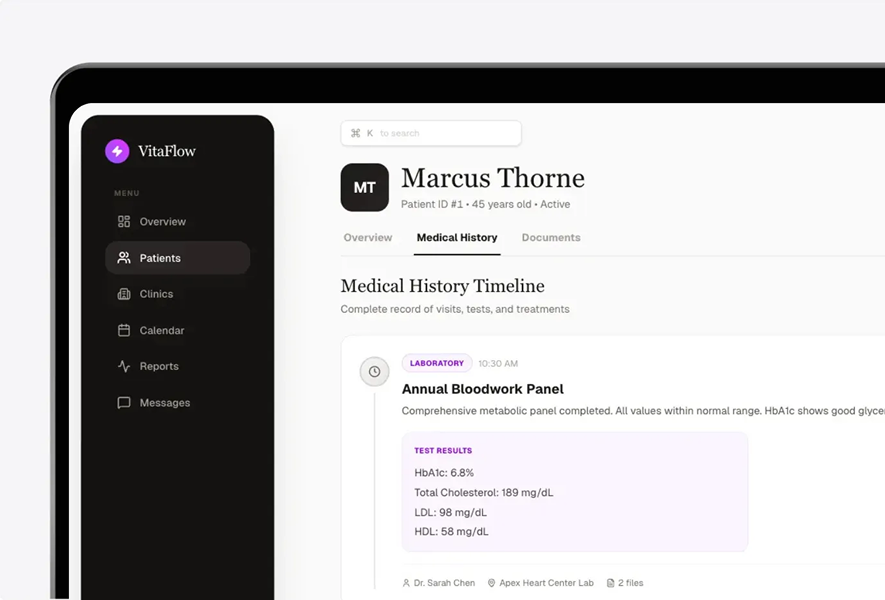Go to Clinics in the sidebar
This screenshot has width=885, height=600.
click(x=177, y=294)
